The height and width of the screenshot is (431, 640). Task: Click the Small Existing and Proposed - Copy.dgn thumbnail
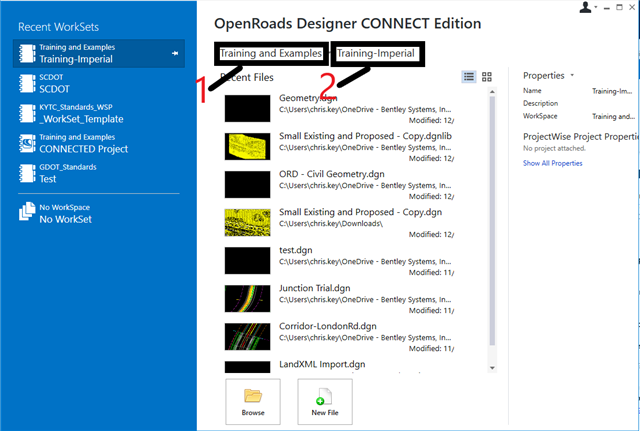coord(247,222)
